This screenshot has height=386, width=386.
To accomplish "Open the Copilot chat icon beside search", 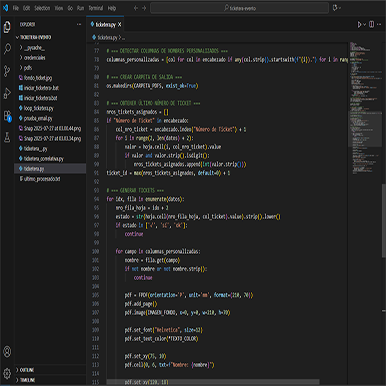I will point(335,8).
